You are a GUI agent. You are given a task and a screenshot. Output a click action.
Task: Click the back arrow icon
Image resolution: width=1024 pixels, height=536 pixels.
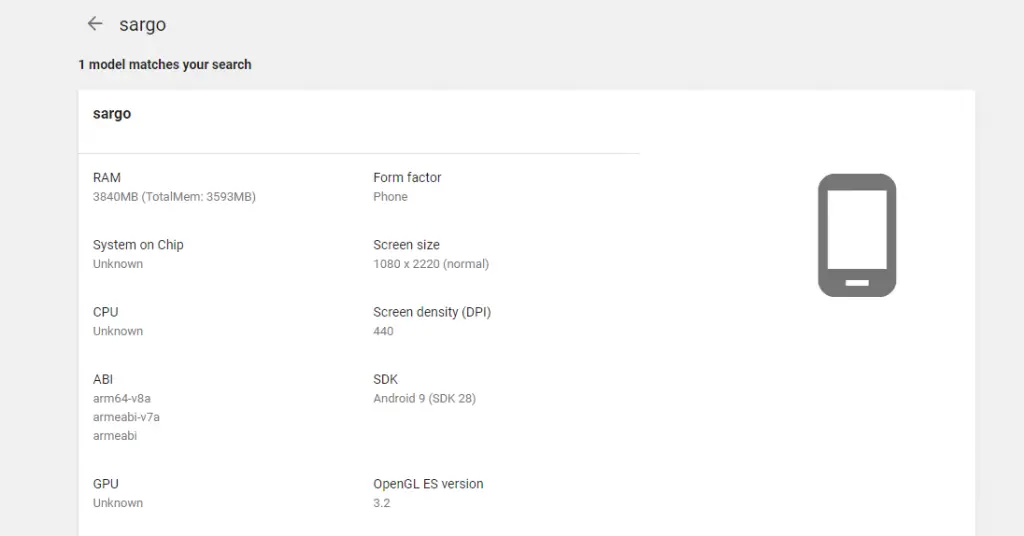click(95, 24)
